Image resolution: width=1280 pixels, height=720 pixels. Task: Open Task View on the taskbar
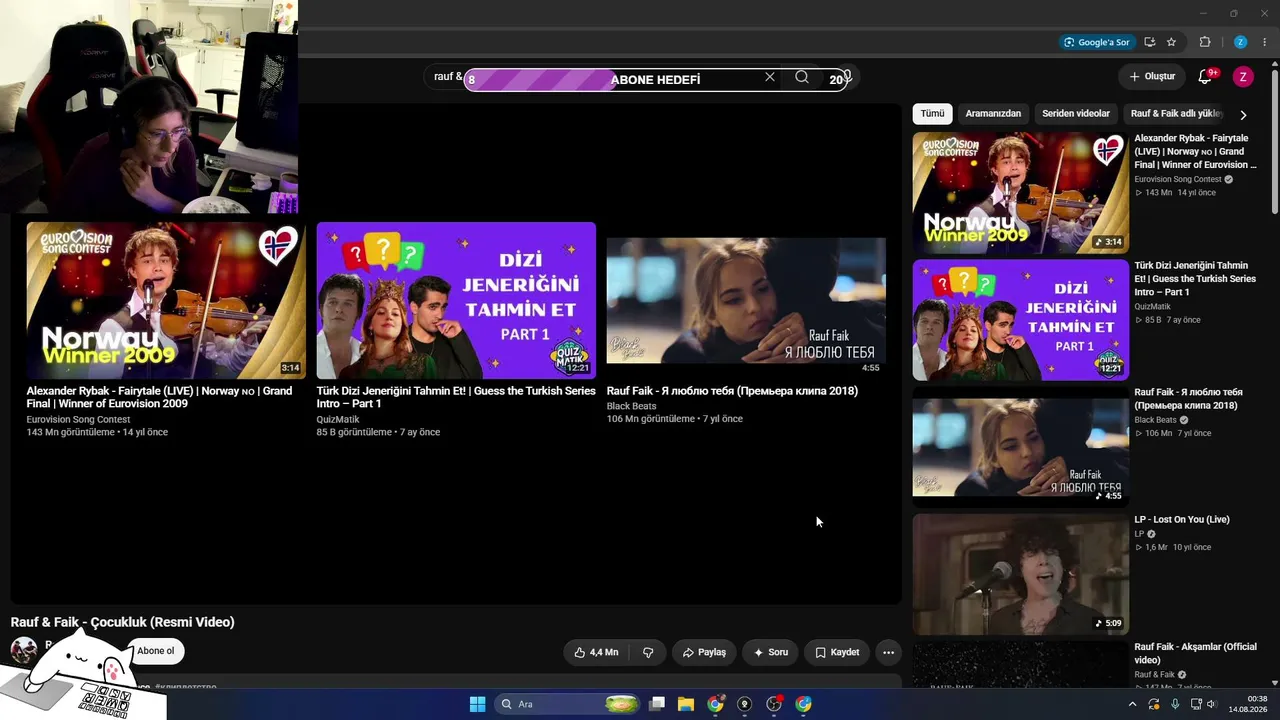(657, 704)
